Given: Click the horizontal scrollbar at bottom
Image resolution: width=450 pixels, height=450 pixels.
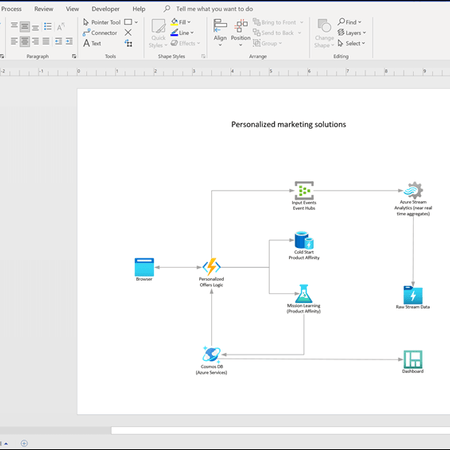Looking at the screenshot, I should [x=280, y=430].
